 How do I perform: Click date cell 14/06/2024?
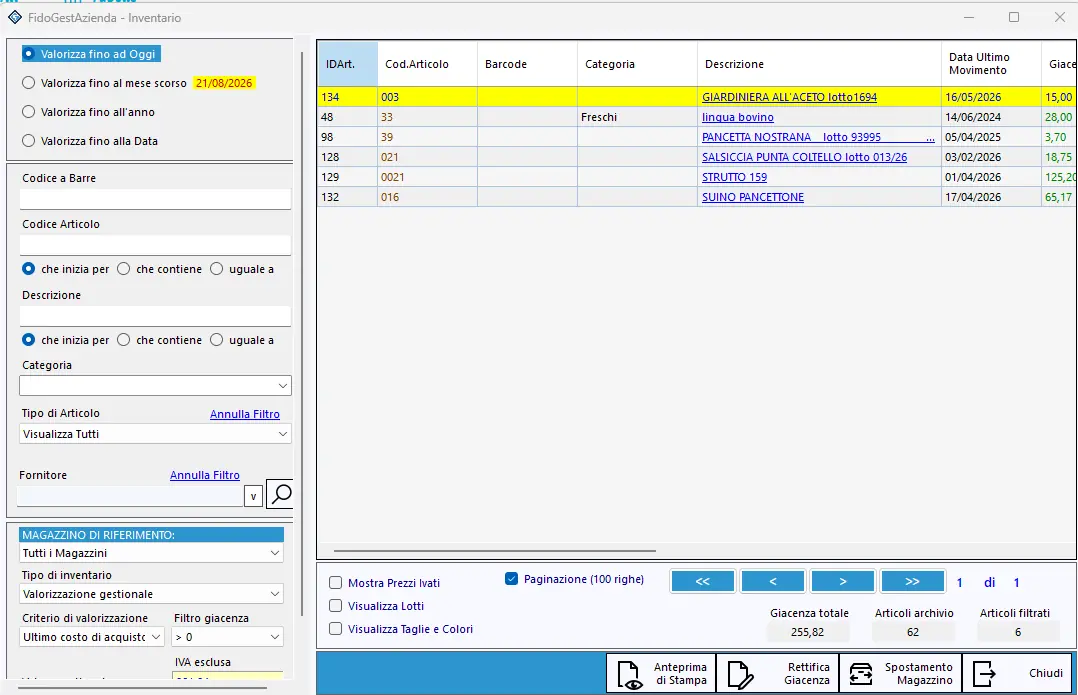991,117
